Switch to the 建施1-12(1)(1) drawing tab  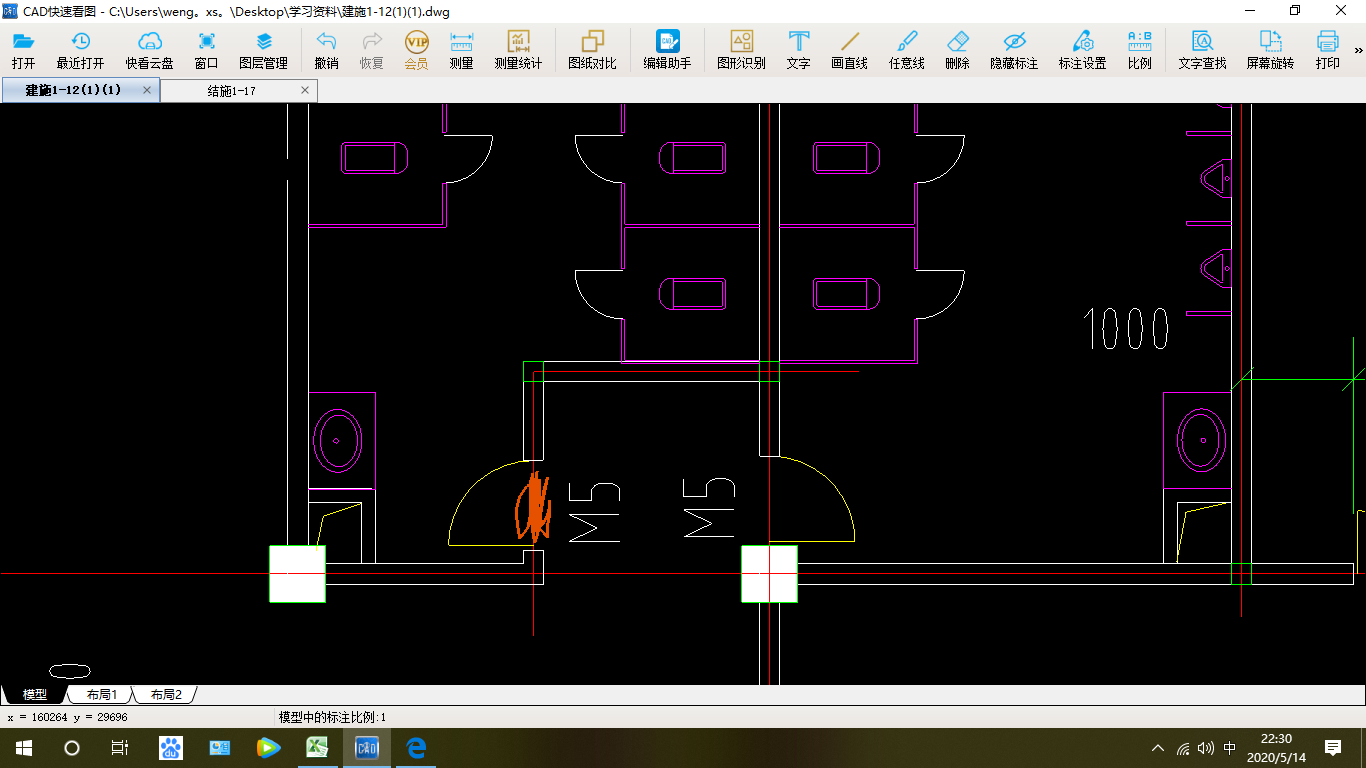(73, 90)
